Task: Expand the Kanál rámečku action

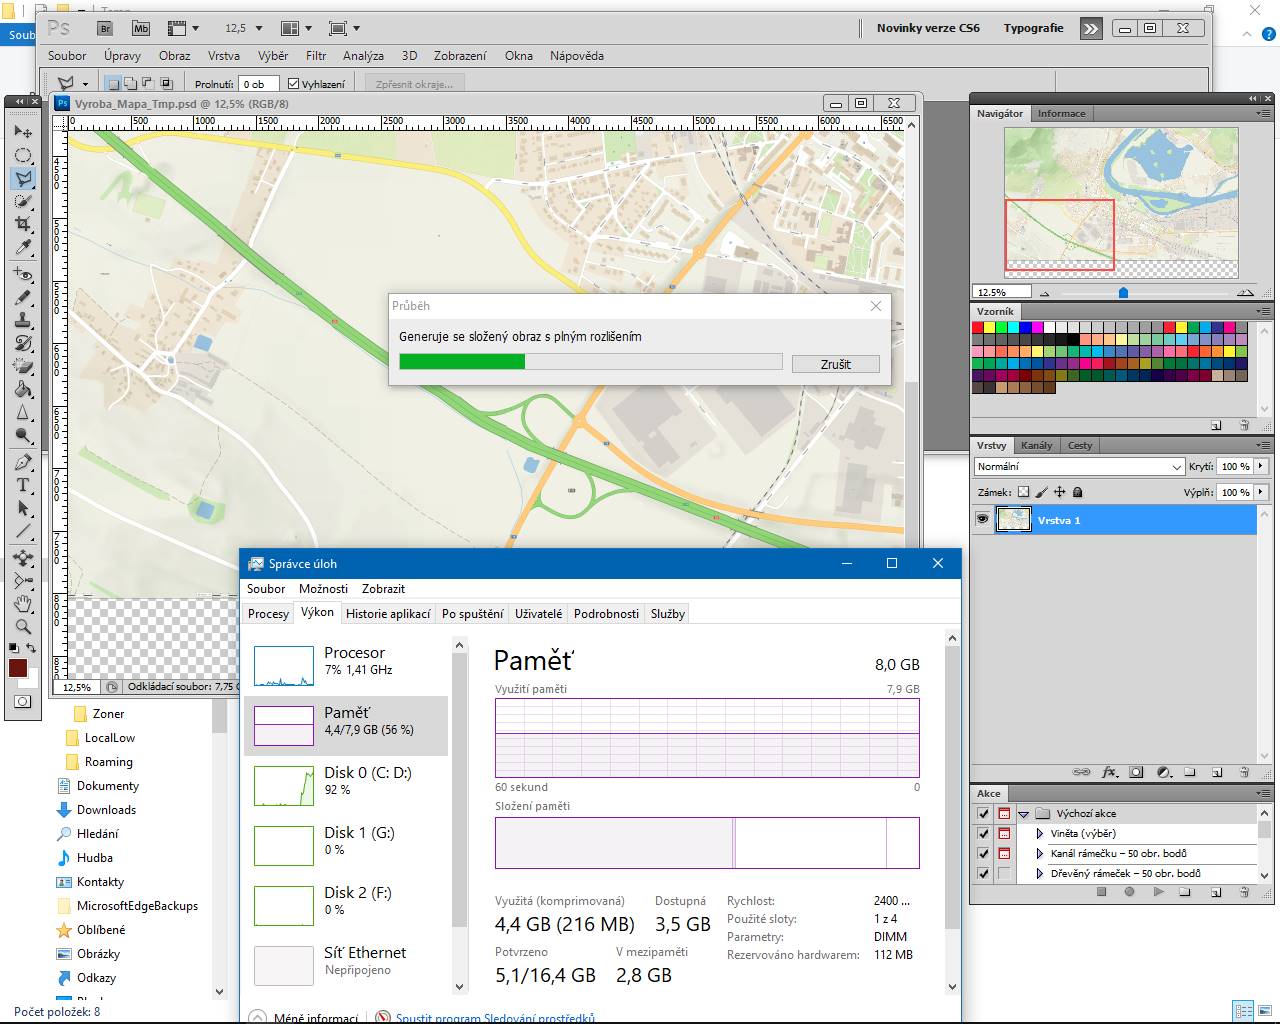Action: (1040, 854)
